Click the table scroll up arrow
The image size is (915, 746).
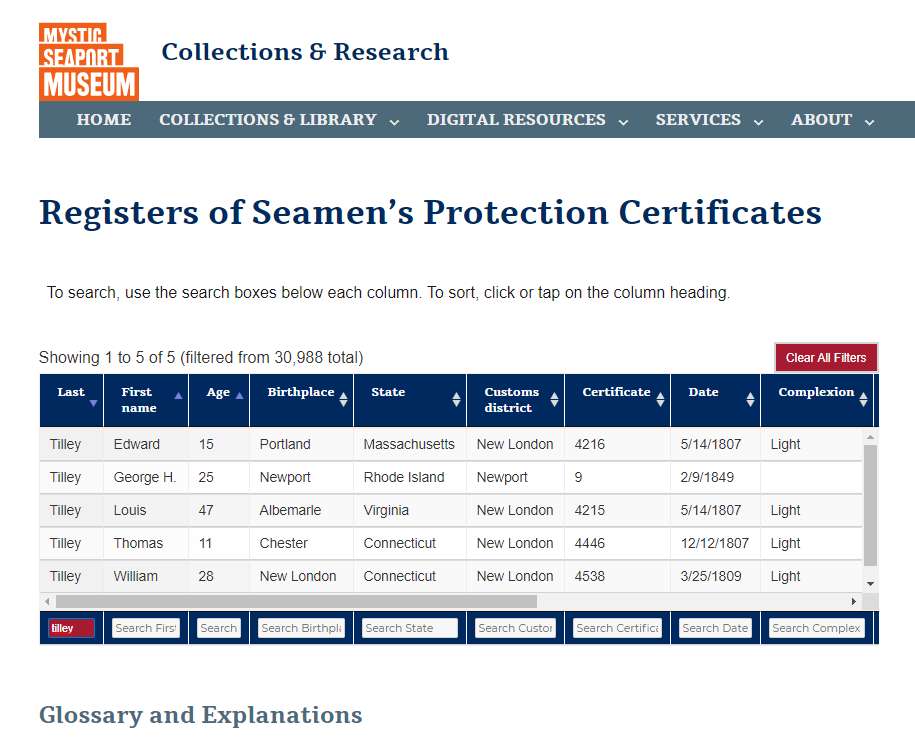pos(870,437)
